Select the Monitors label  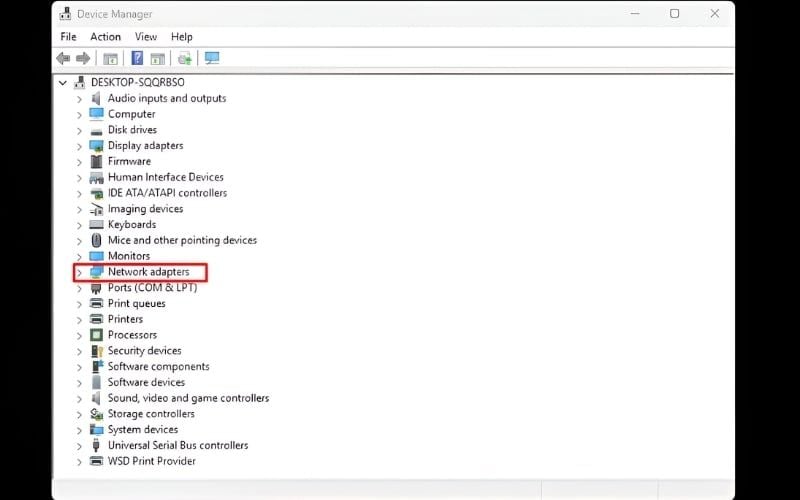[x=129, y=256]
